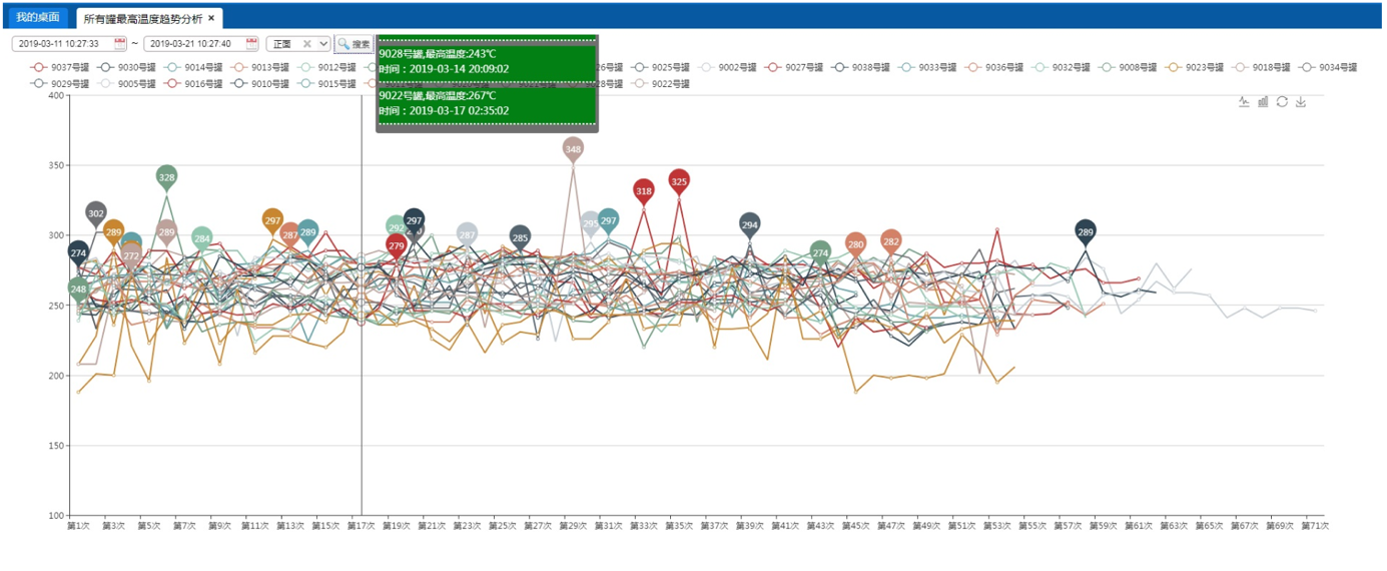Click the red 325 marker pin
Screen dimensions: 1387x571
coord(679,181)
